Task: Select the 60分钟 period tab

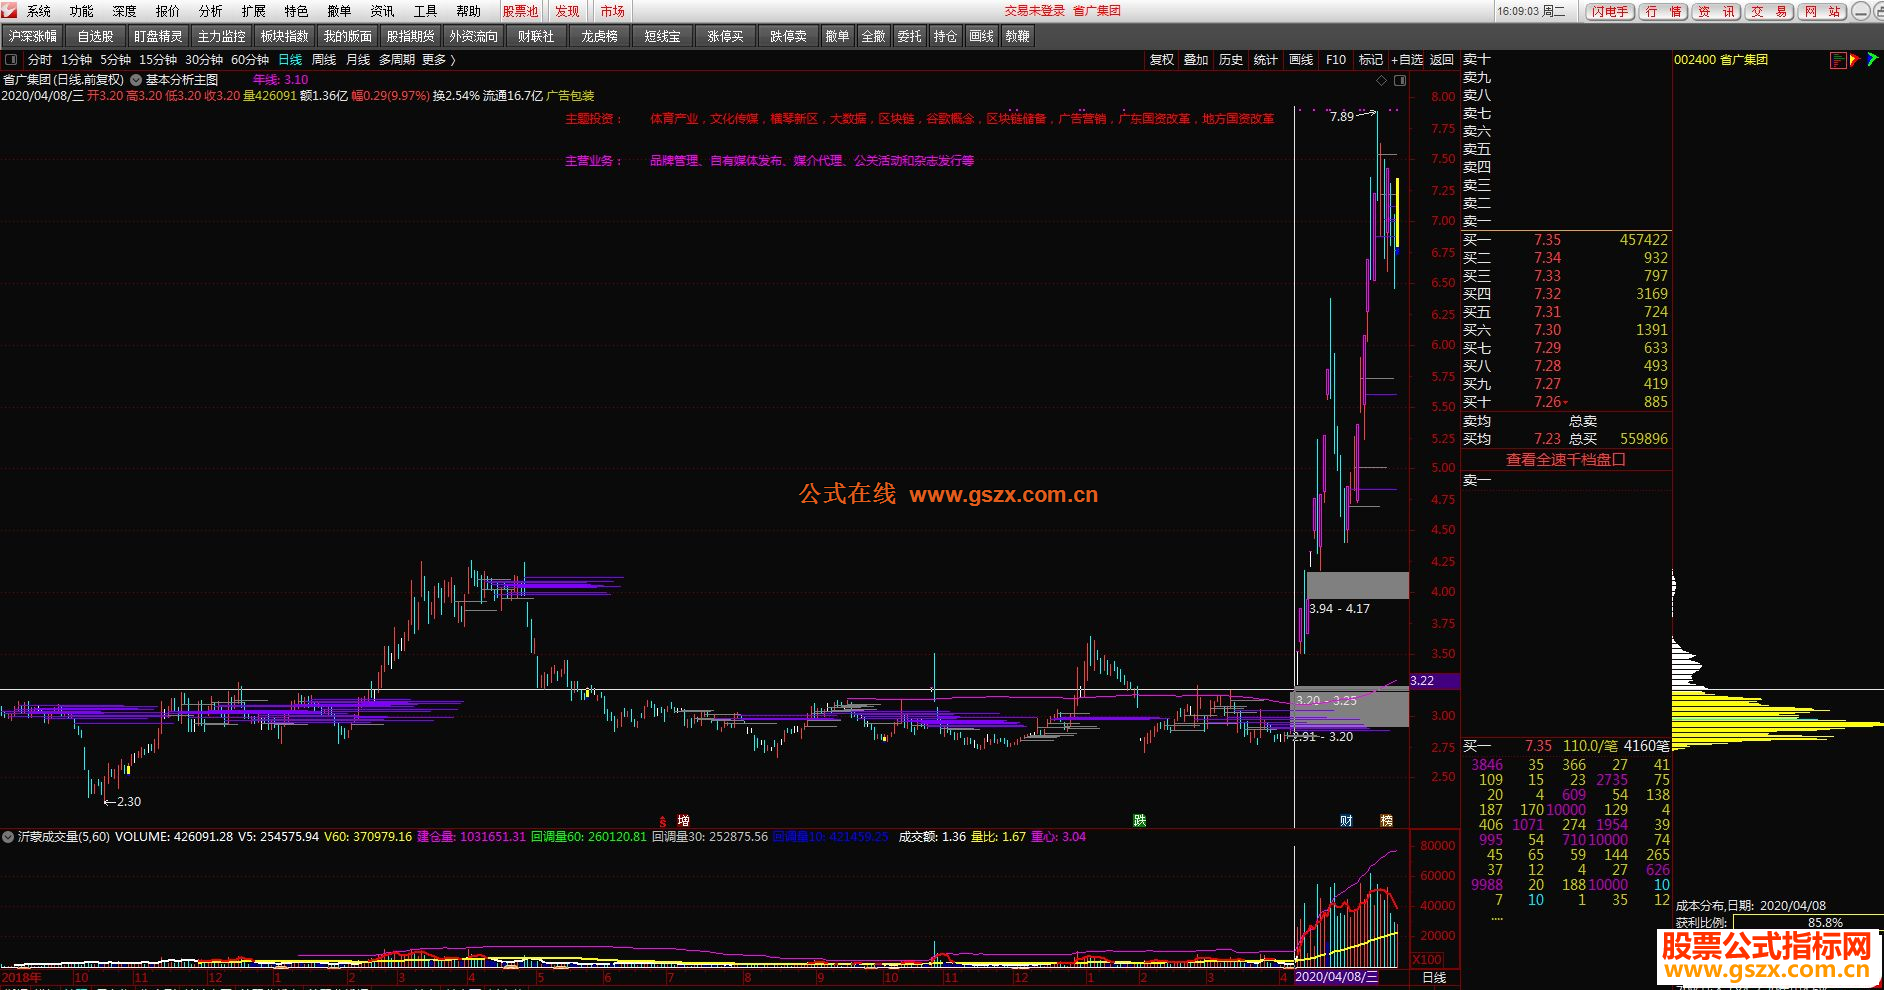Action: tap(250, 60)
